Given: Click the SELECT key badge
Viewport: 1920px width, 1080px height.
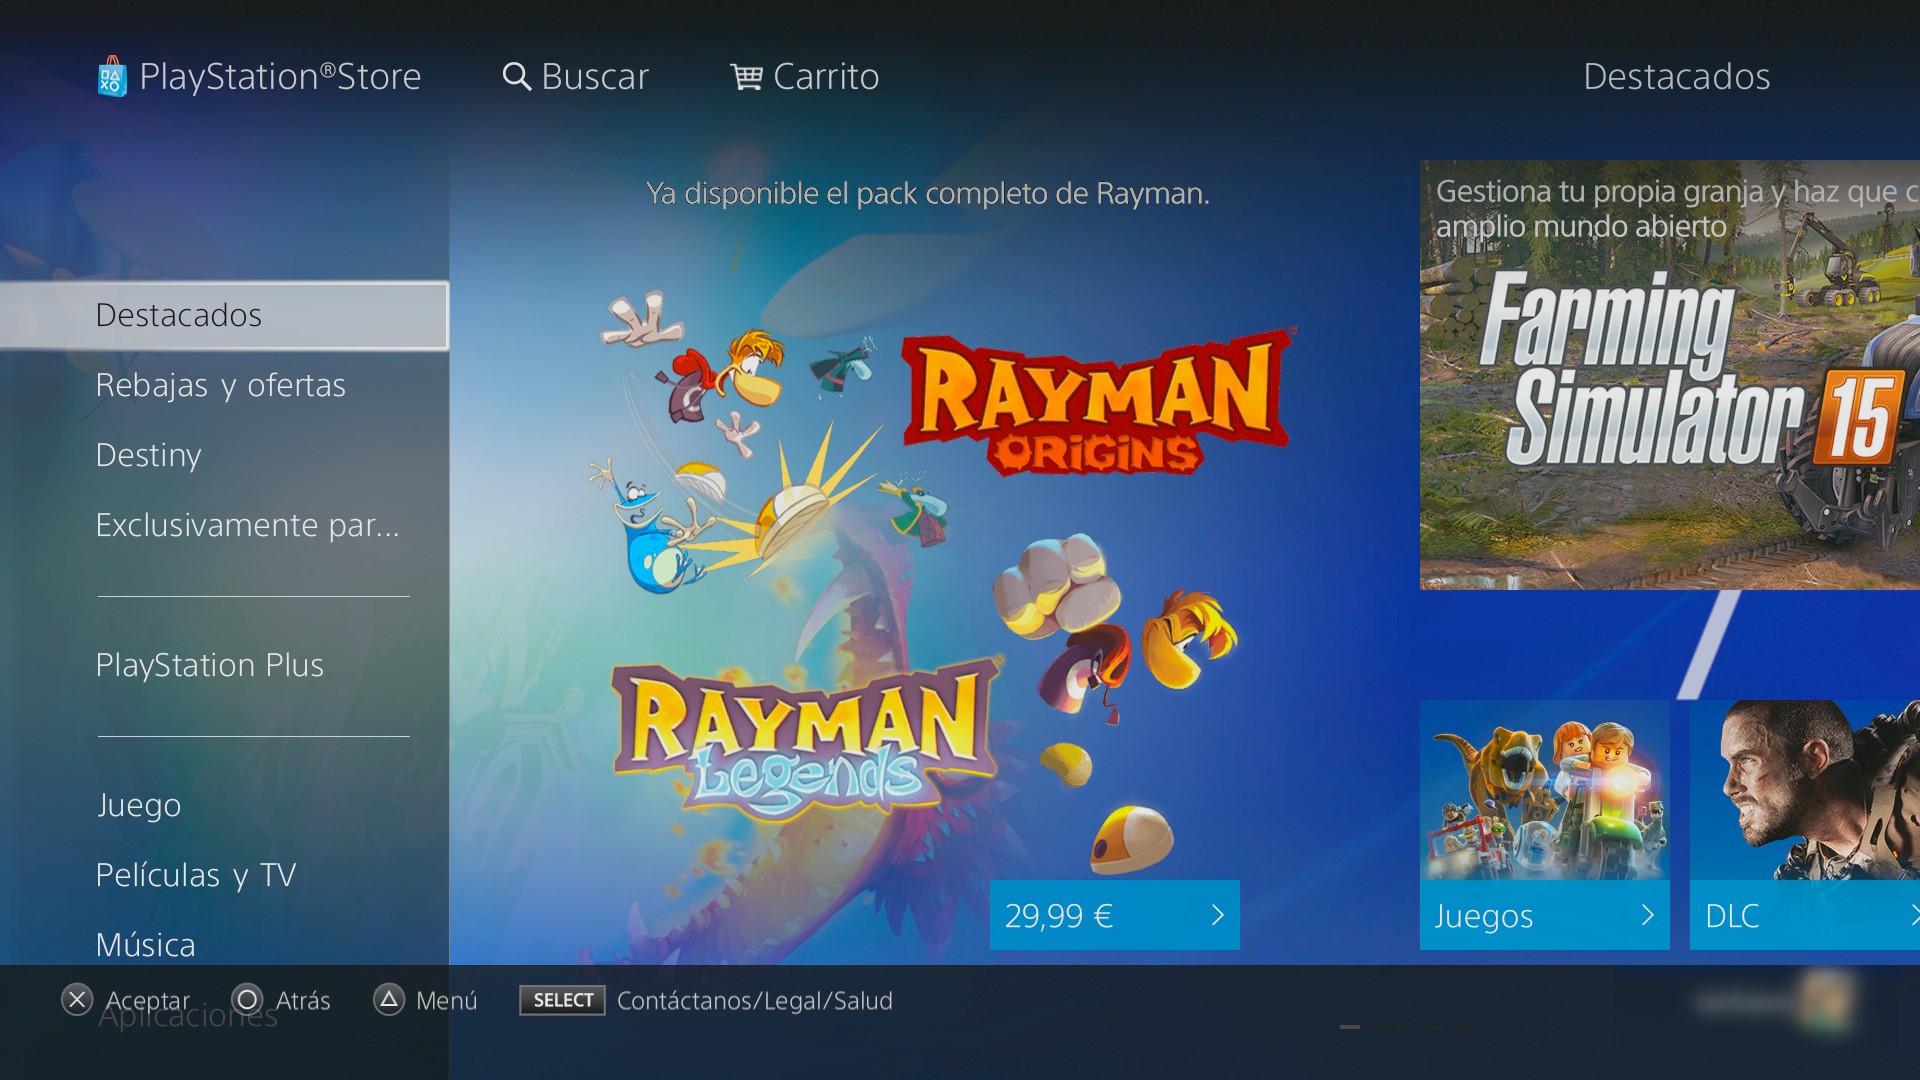Looking at the screenshot, I should 562,1000.
